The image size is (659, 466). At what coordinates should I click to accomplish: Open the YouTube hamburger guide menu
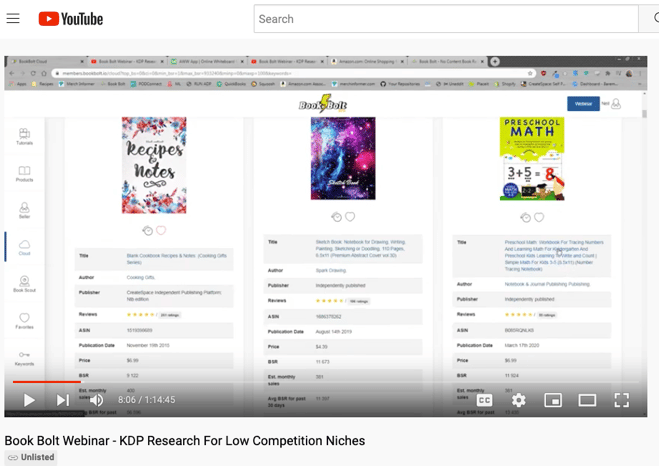coord(13,18)
